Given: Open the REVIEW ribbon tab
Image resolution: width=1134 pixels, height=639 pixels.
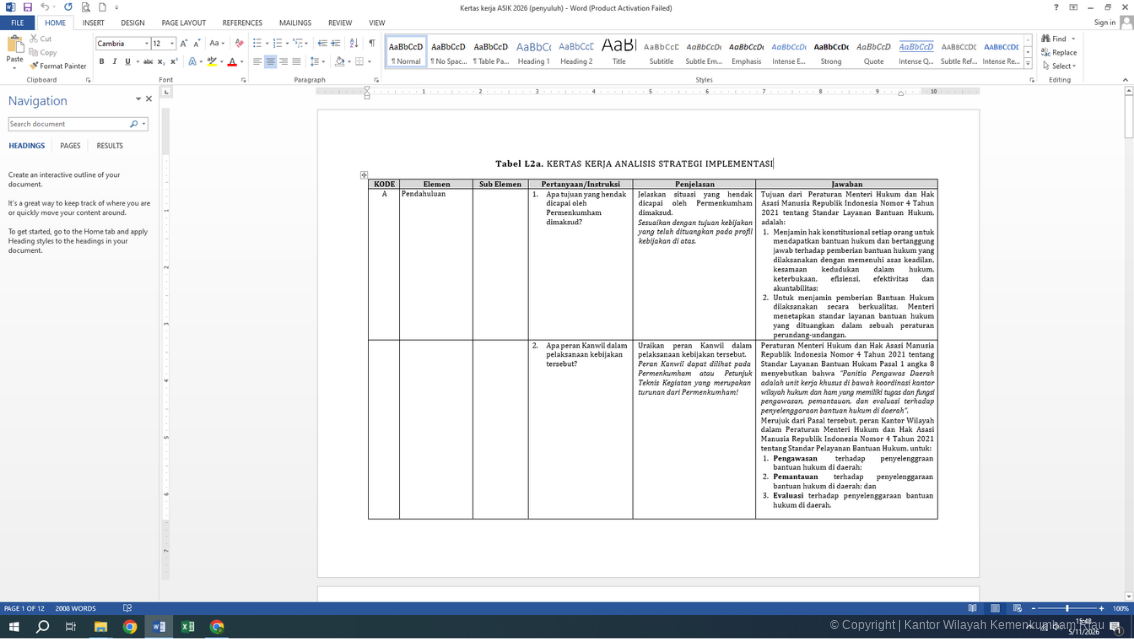Looking at the screenshot, I should tap(340, 23).
